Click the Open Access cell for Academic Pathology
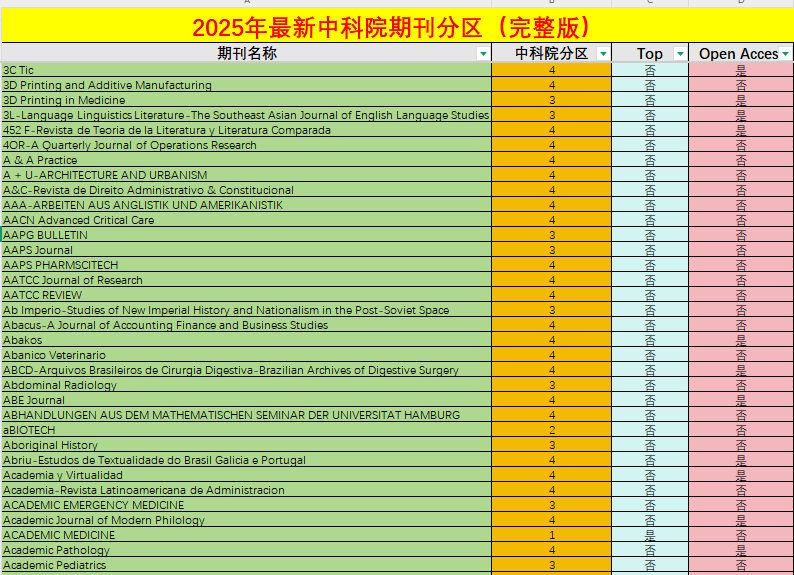Viewport: 794px width, 575px height. [741, 550]
